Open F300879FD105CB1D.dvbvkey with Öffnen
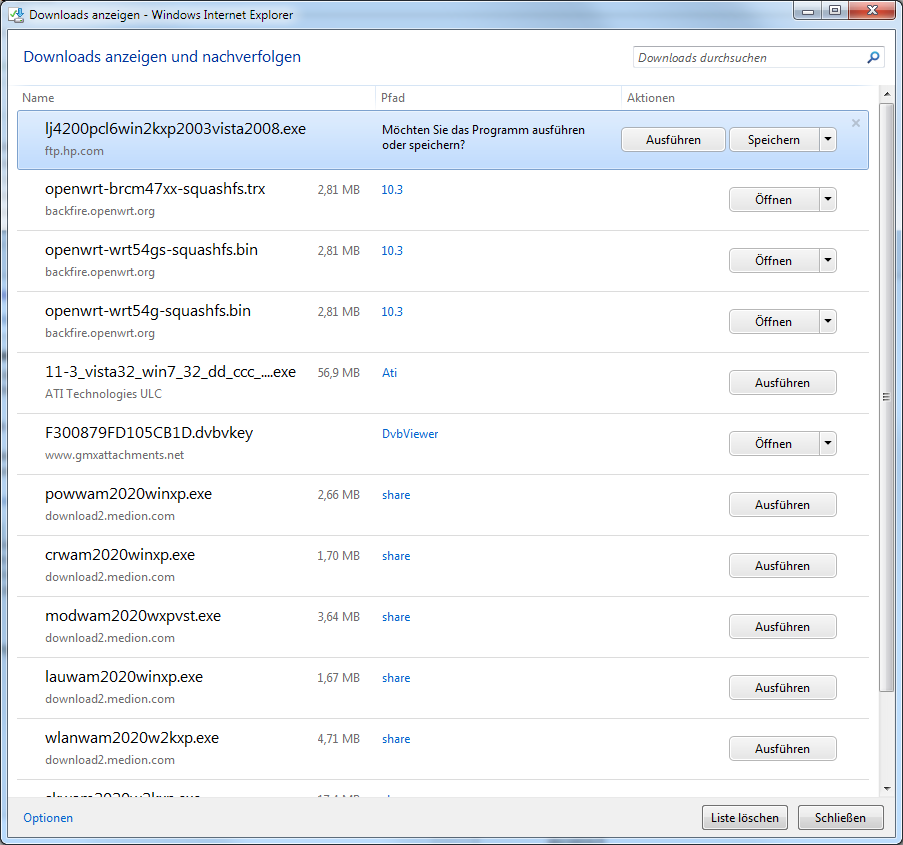Viewport: 903px width, 845px height. click(x=774, y=444)
